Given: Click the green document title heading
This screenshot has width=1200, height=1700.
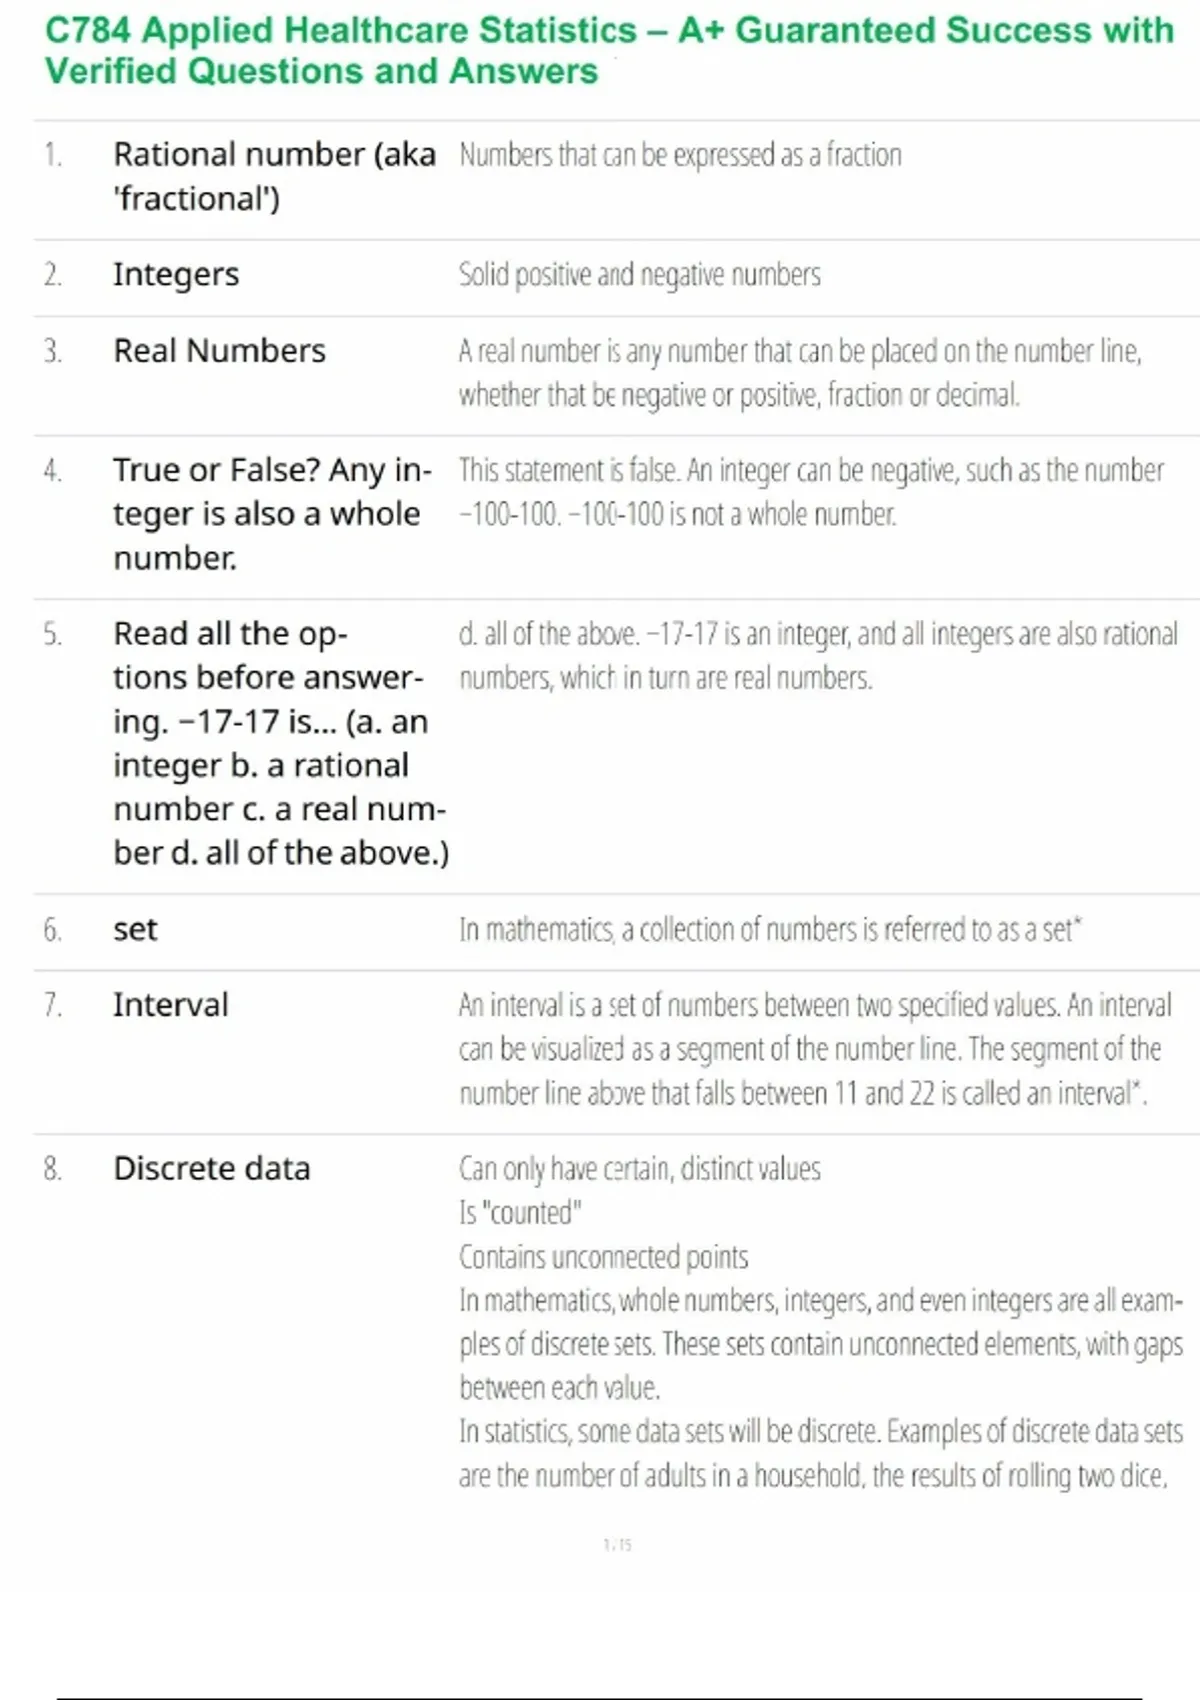Looking at the screenshot, I should (608, 50).
